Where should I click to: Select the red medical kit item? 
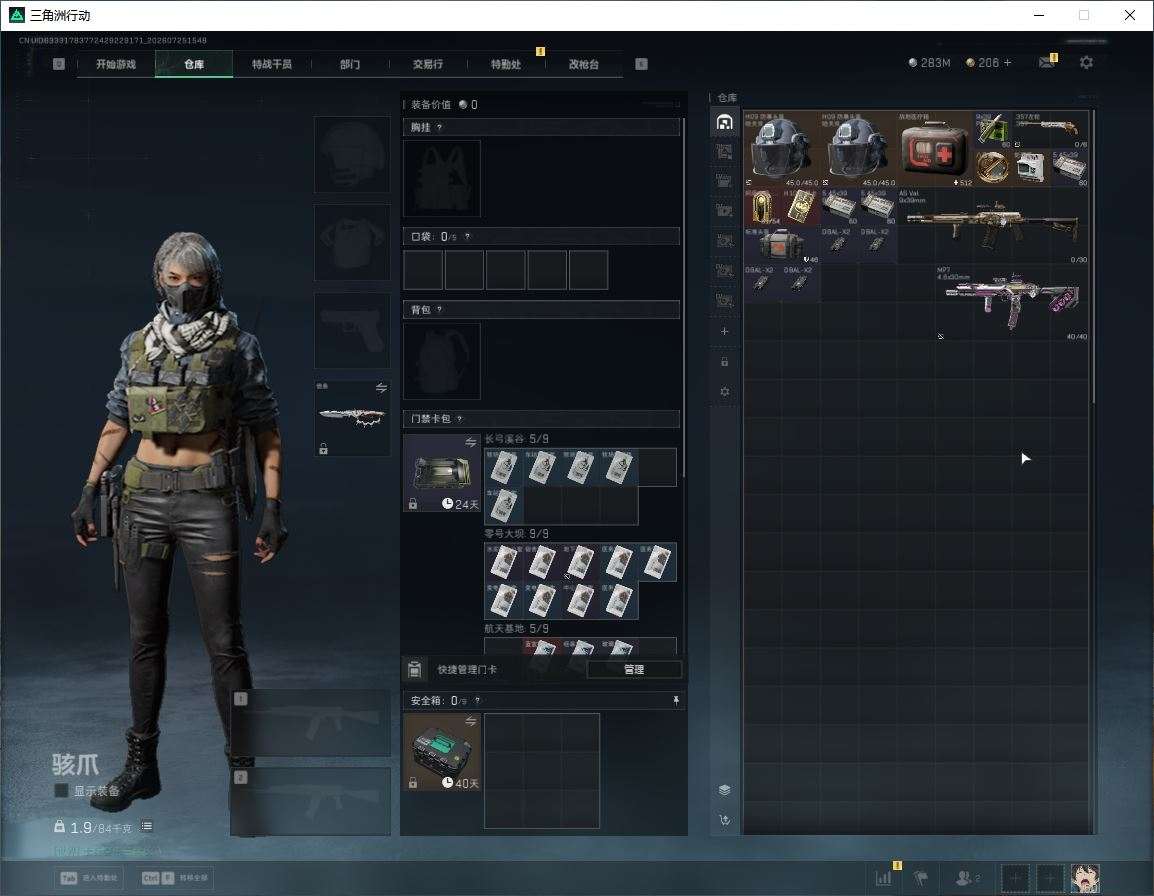point(935,149)
